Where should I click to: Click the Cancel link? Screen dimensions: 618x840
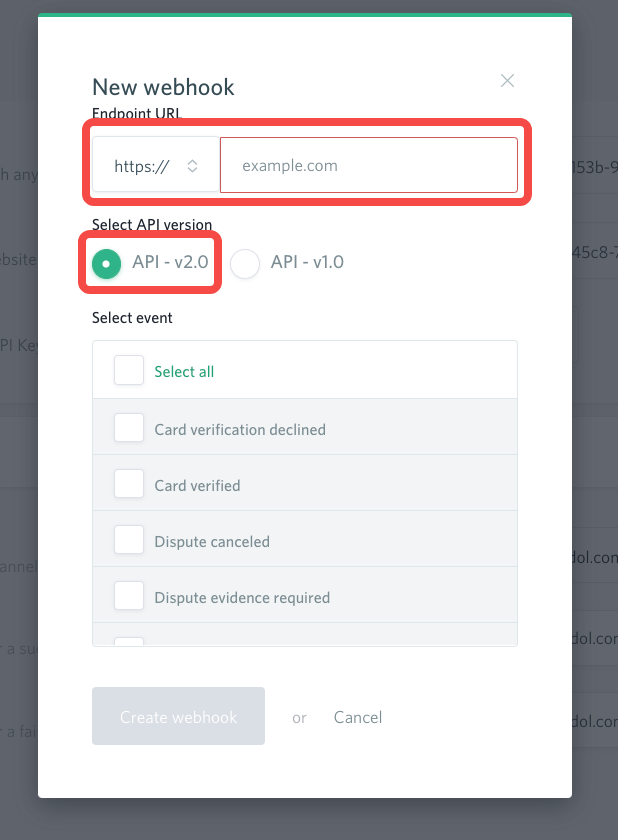358,717
